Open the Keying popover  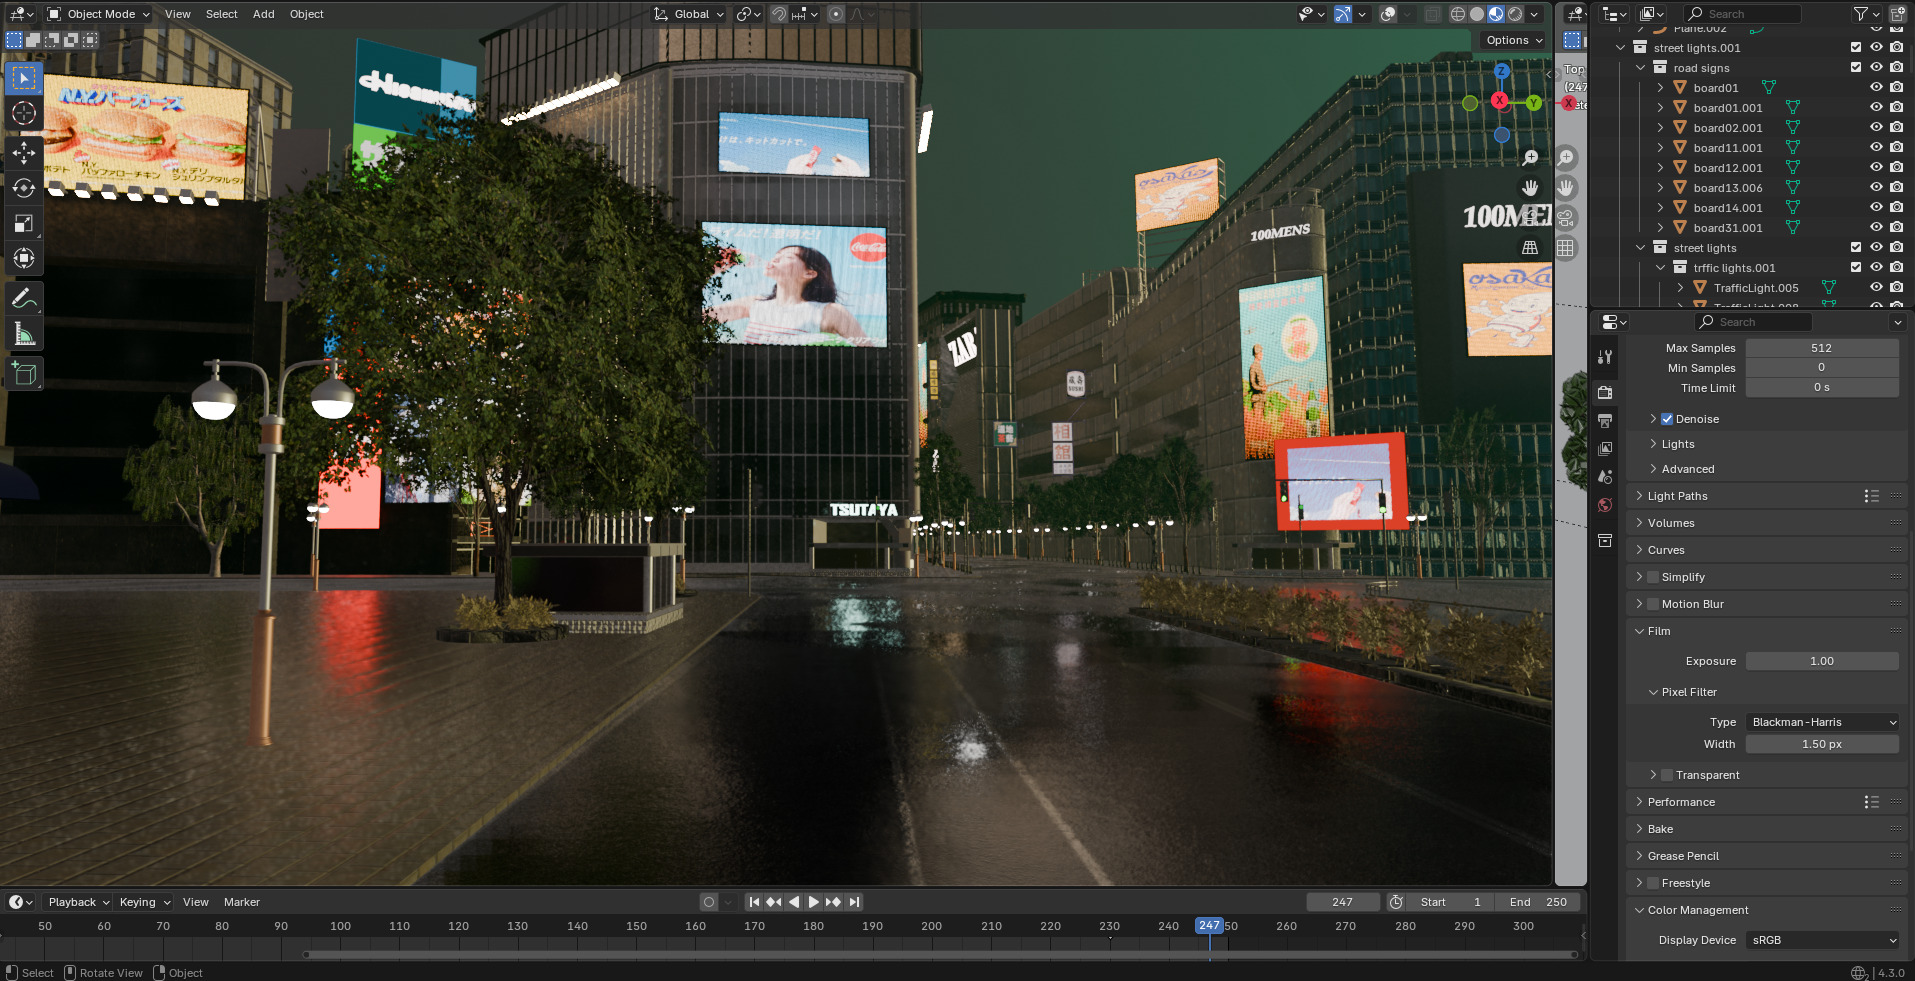point(144,902)
